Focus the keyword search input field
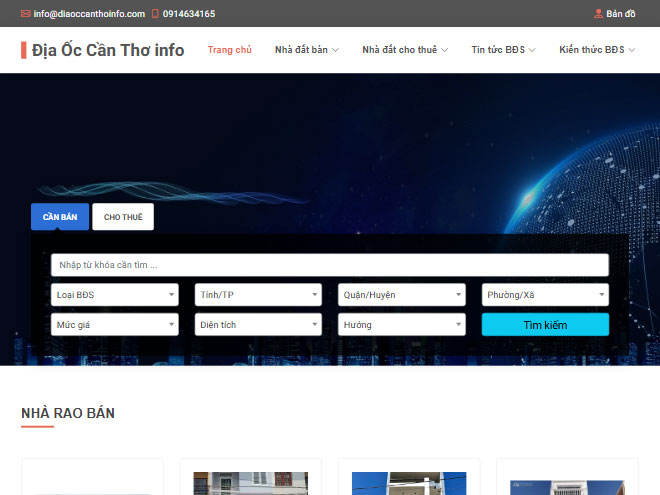 click(x=329, y=265)
